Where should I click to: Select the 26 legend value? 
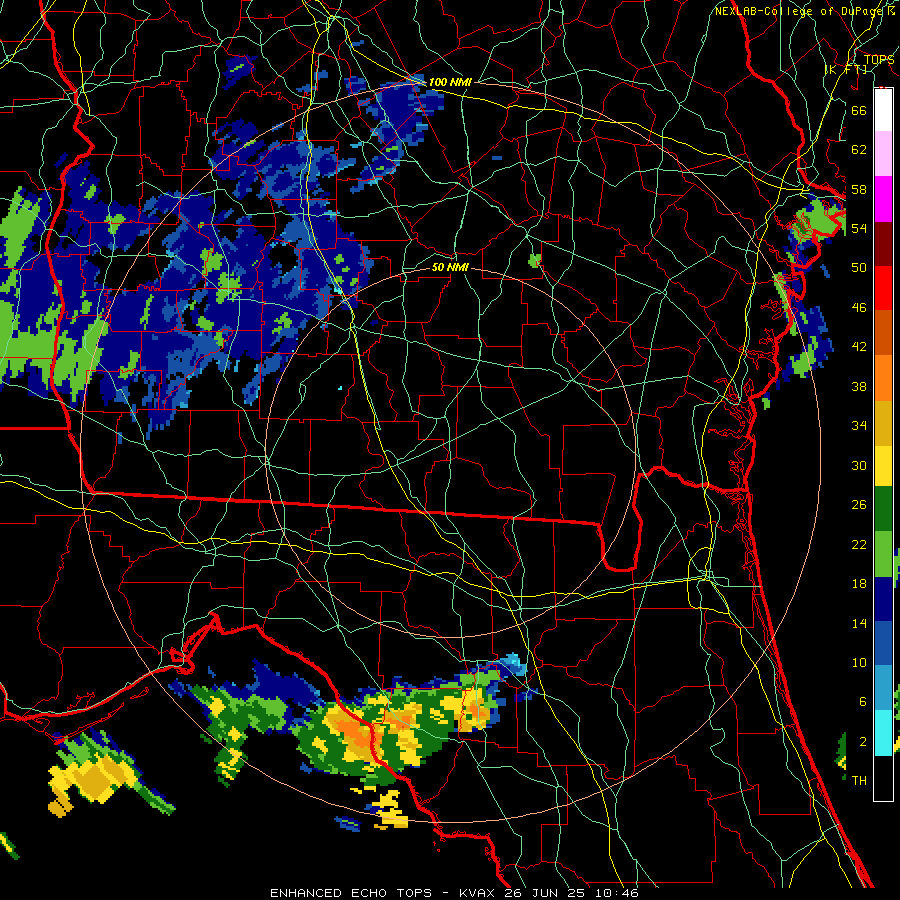(x=859, y=505)
